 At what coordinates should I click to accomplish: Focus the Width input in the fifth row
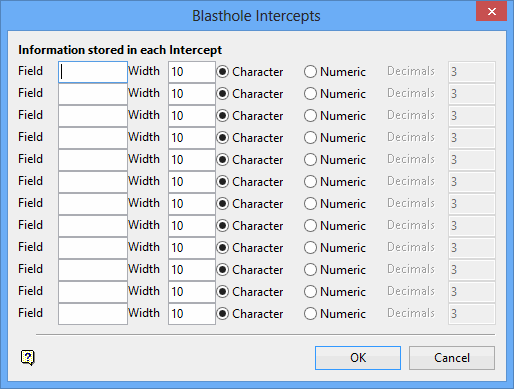192,160
